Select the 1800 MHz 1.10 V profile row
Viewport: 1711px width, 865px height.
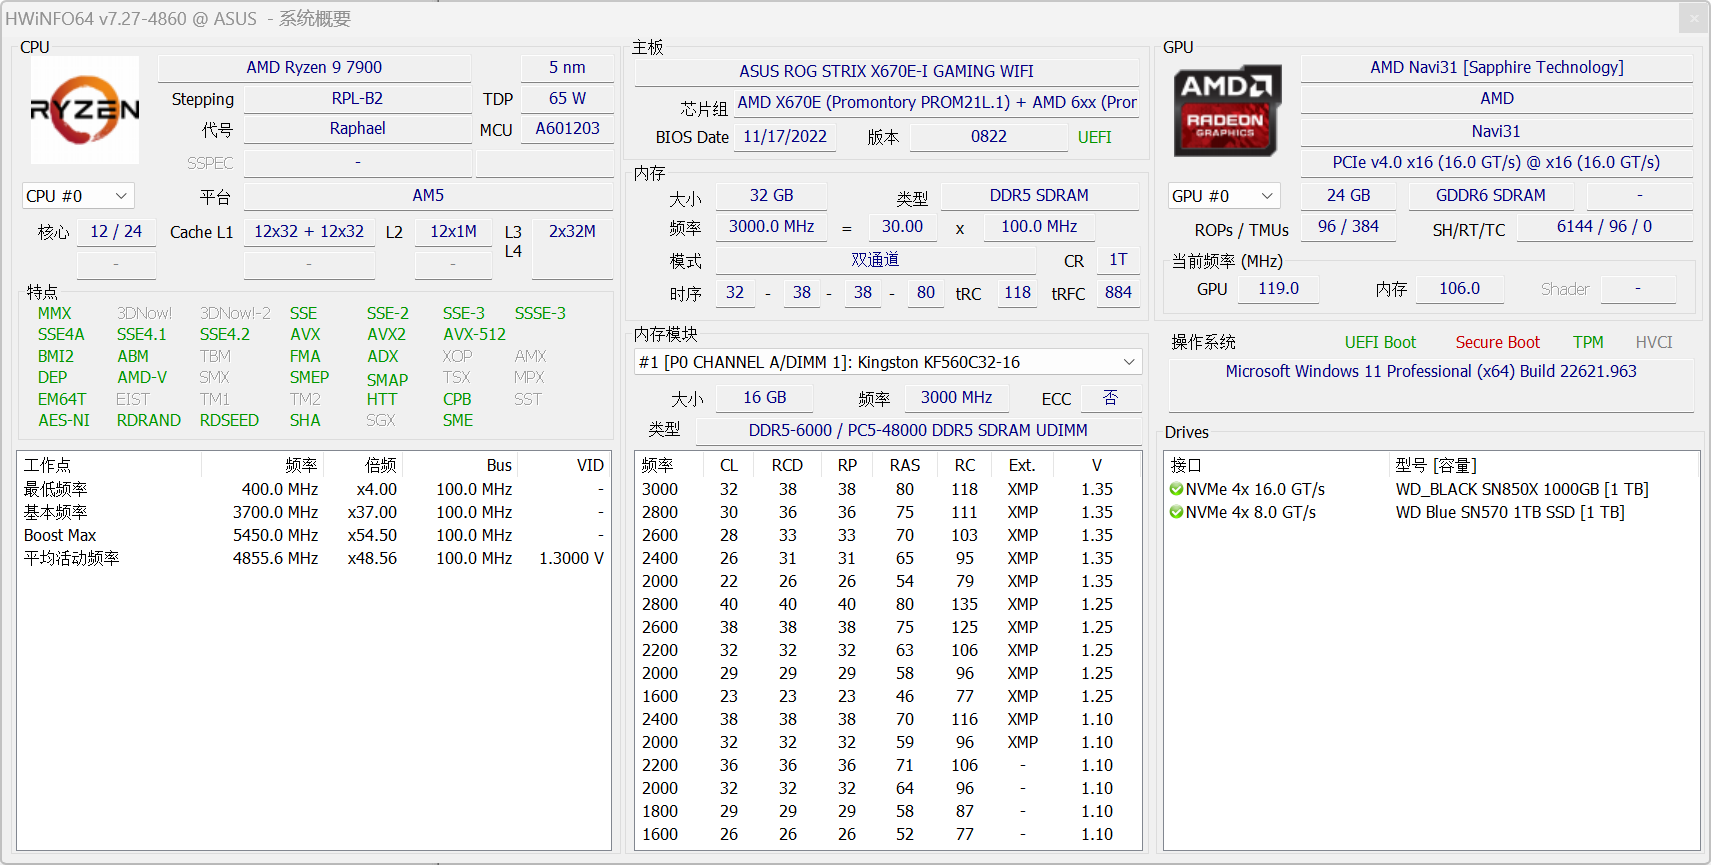click(x=888, y=811)
